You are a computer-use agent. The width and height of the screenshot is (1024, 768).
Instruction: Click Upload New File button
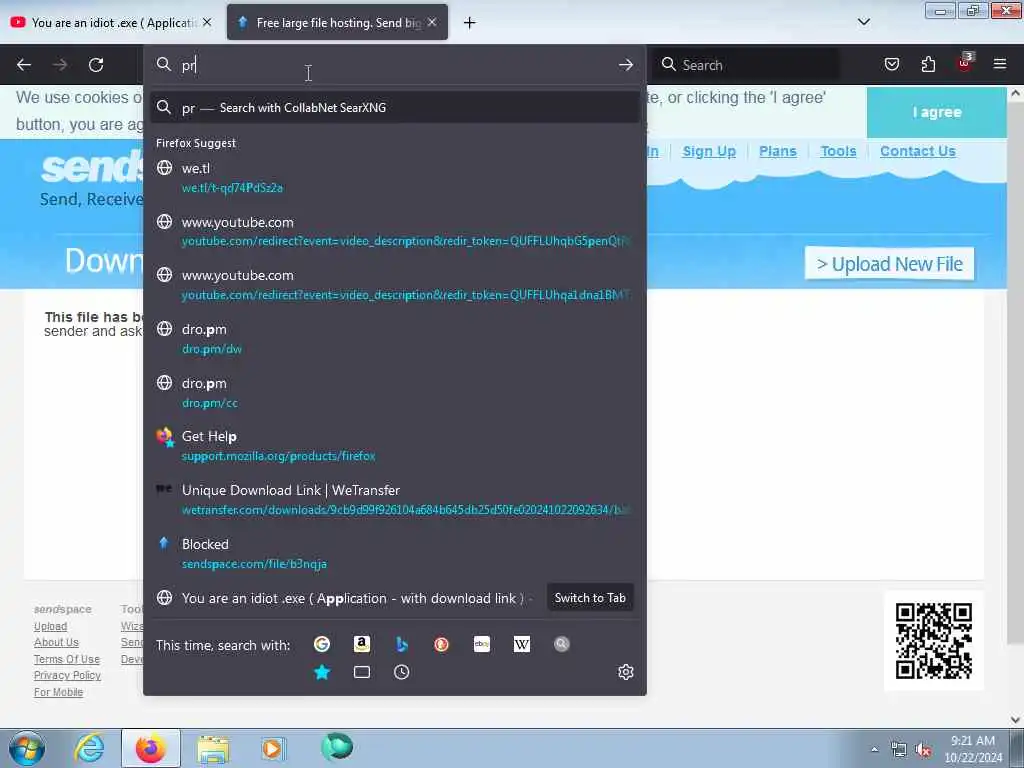pos(889,264)
